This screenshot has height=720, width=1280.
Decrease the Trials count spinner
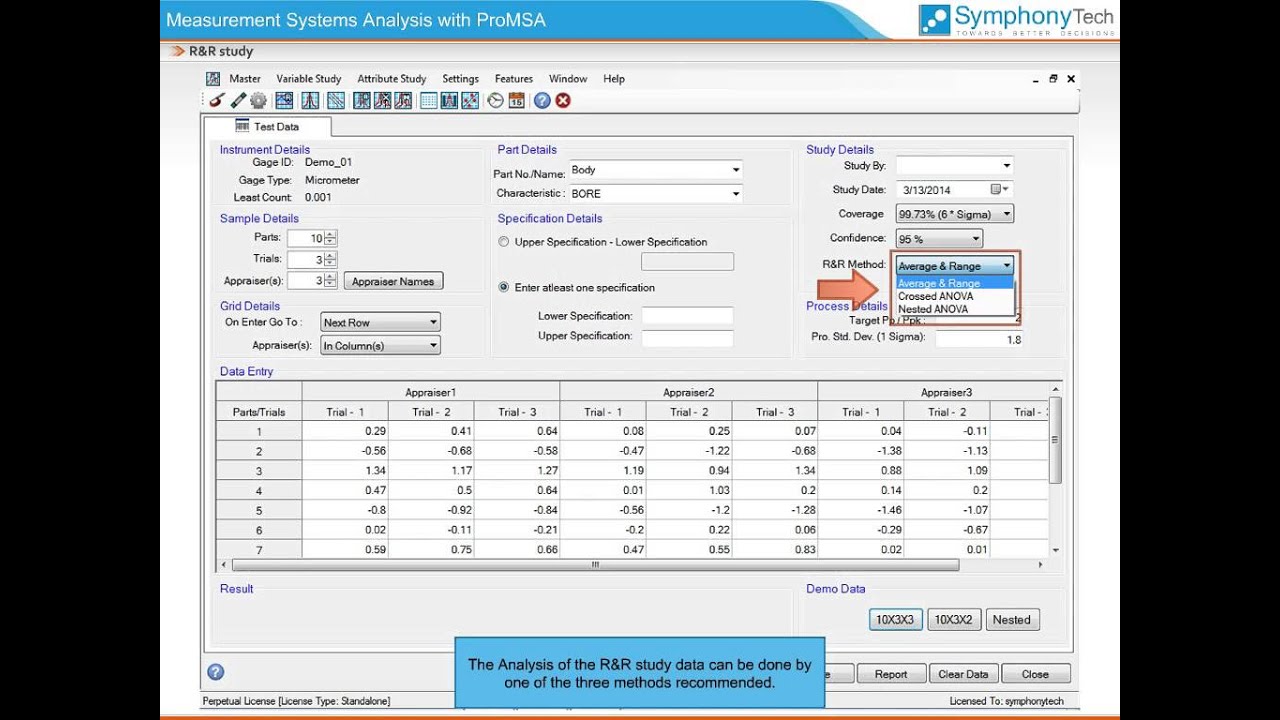pyautogui.click(x=331, y=264)
